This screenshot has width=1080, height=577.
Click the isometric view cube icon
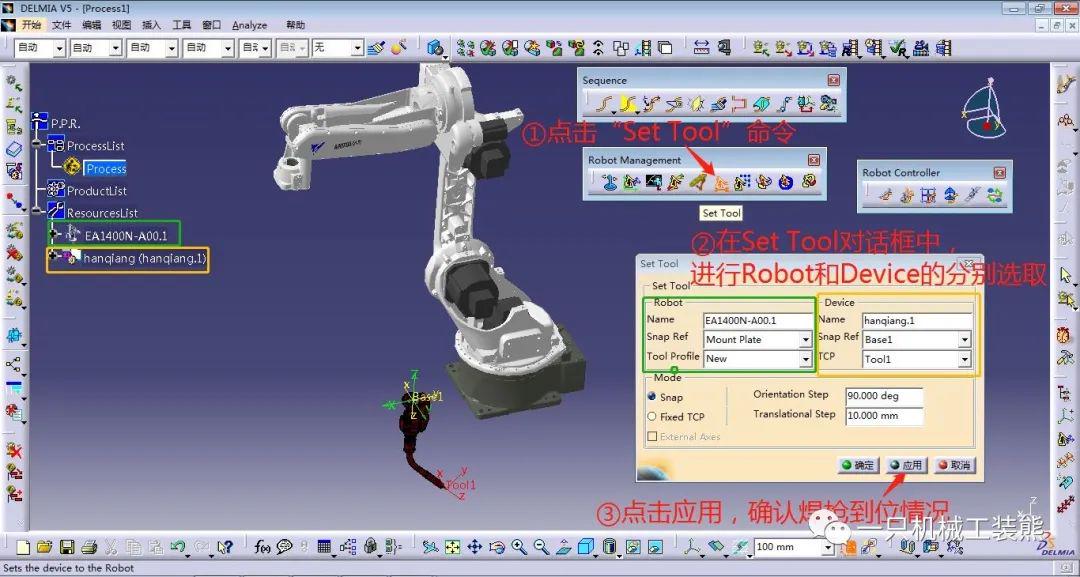click(x=585, y=547)
